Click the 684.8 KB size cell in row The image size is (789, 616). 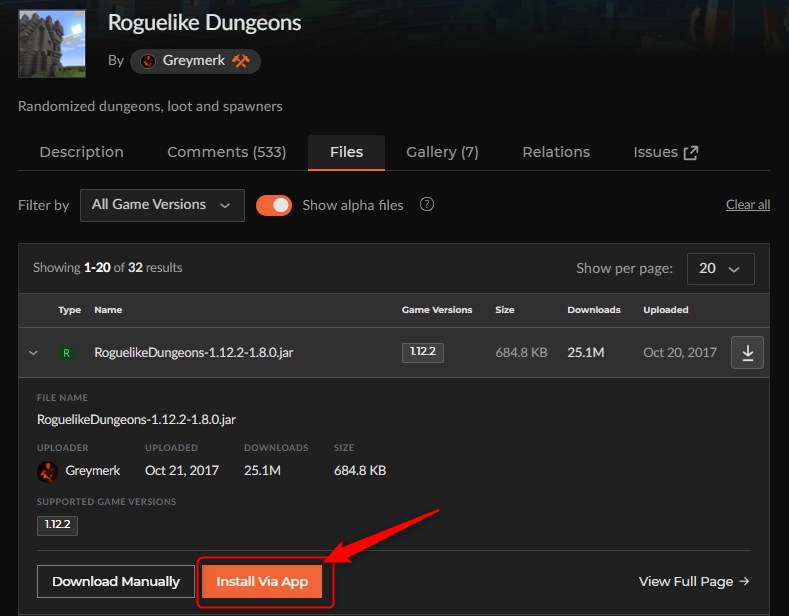pos(521,352)
